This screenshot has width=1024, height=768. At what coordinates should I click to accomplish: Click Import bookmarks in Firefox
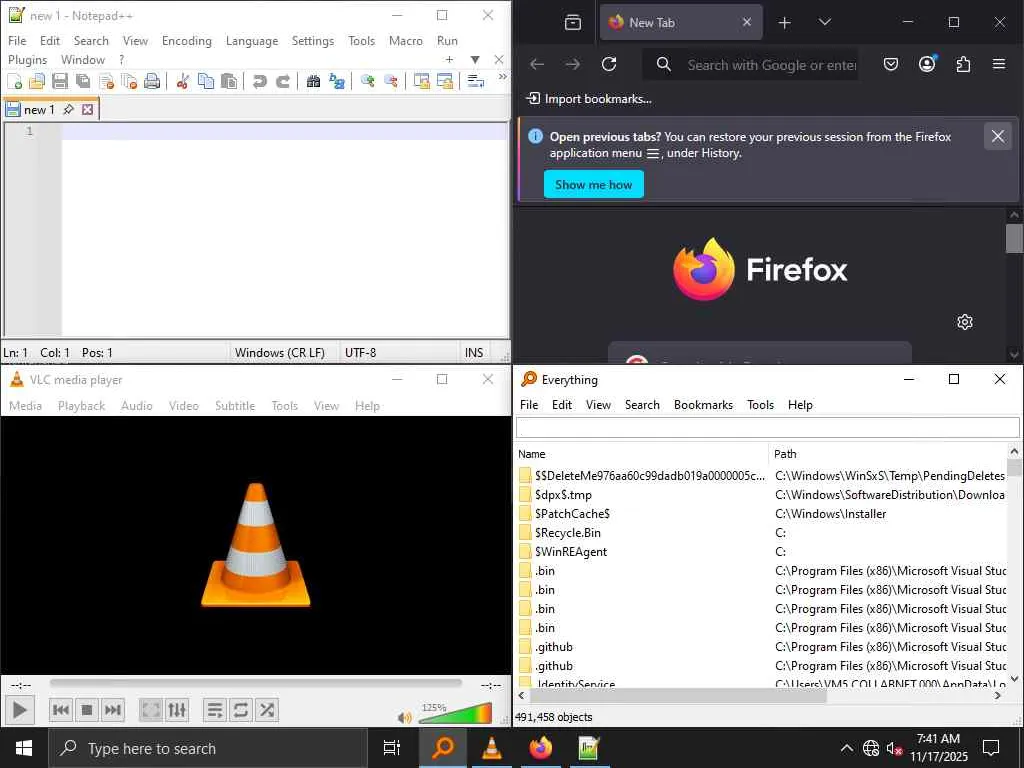tap(589, 99)
